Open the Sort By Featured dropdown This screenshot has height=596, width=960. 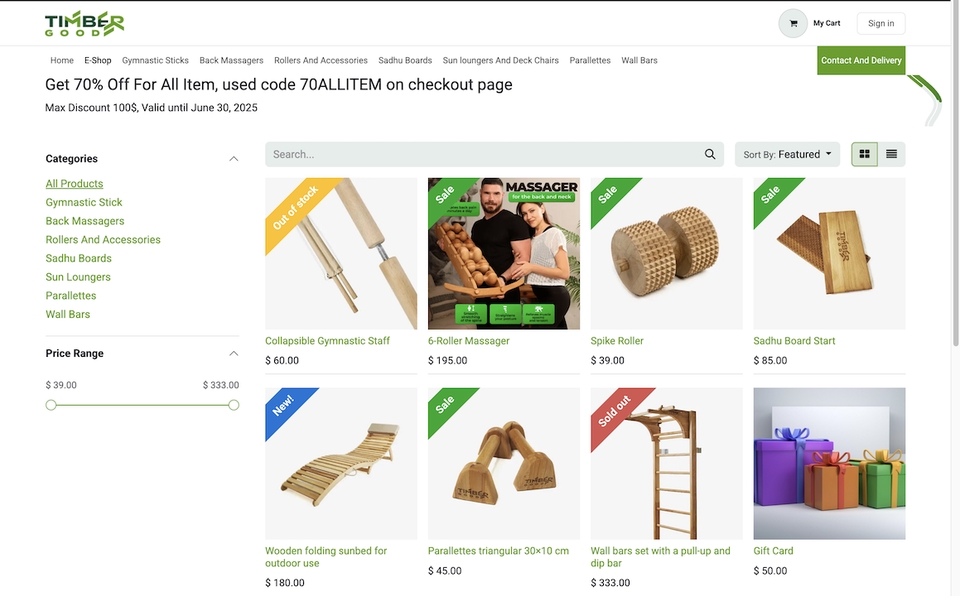coord(787,154)
